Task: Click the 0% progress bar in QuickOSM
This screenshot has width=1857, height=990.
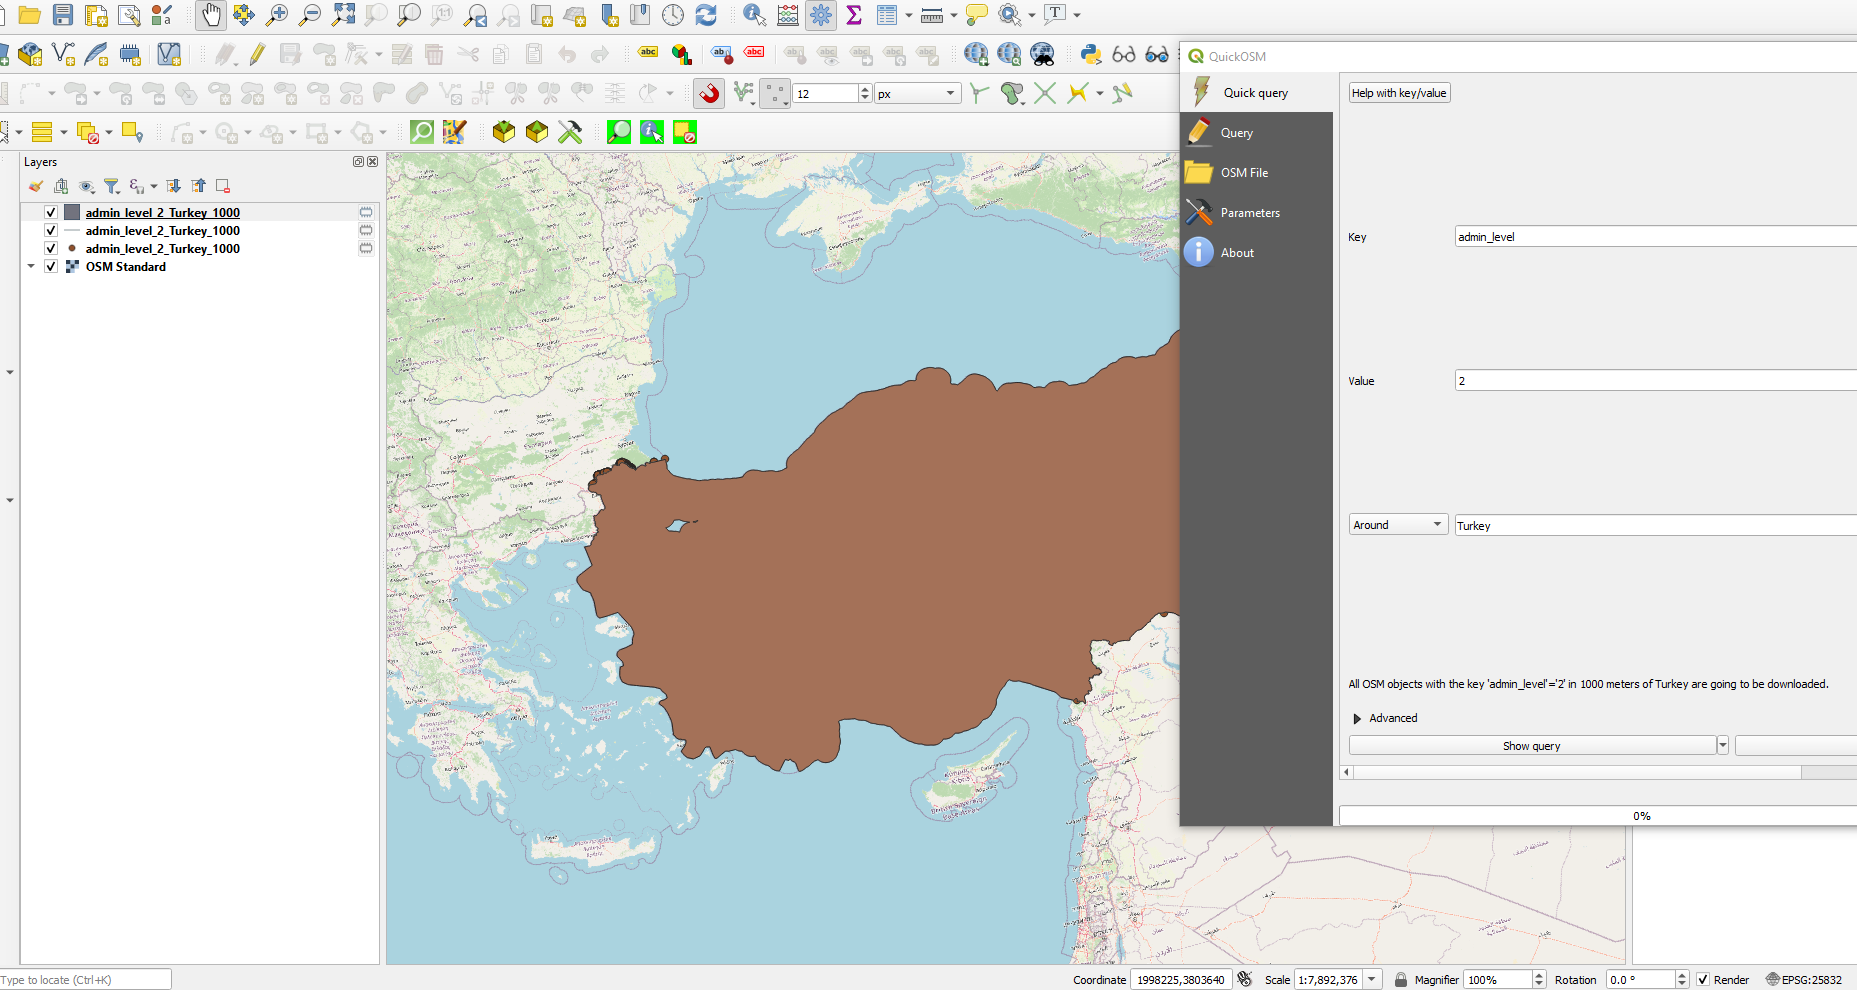Action: (1598, 816)
